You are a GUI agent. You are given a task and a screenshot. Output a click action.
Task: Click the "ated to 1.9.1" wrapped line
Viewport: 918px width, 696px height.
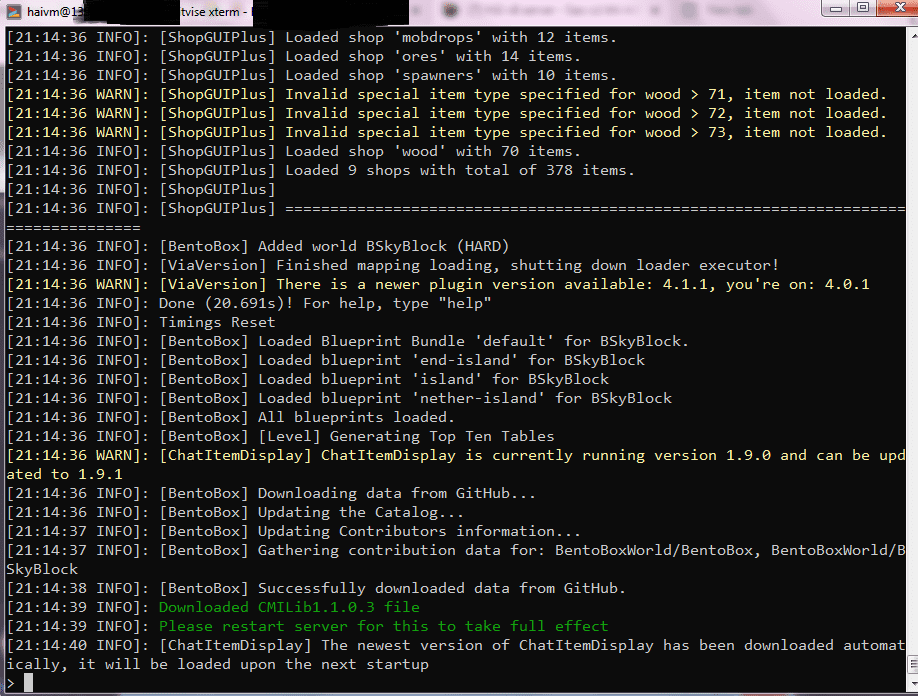64,474
